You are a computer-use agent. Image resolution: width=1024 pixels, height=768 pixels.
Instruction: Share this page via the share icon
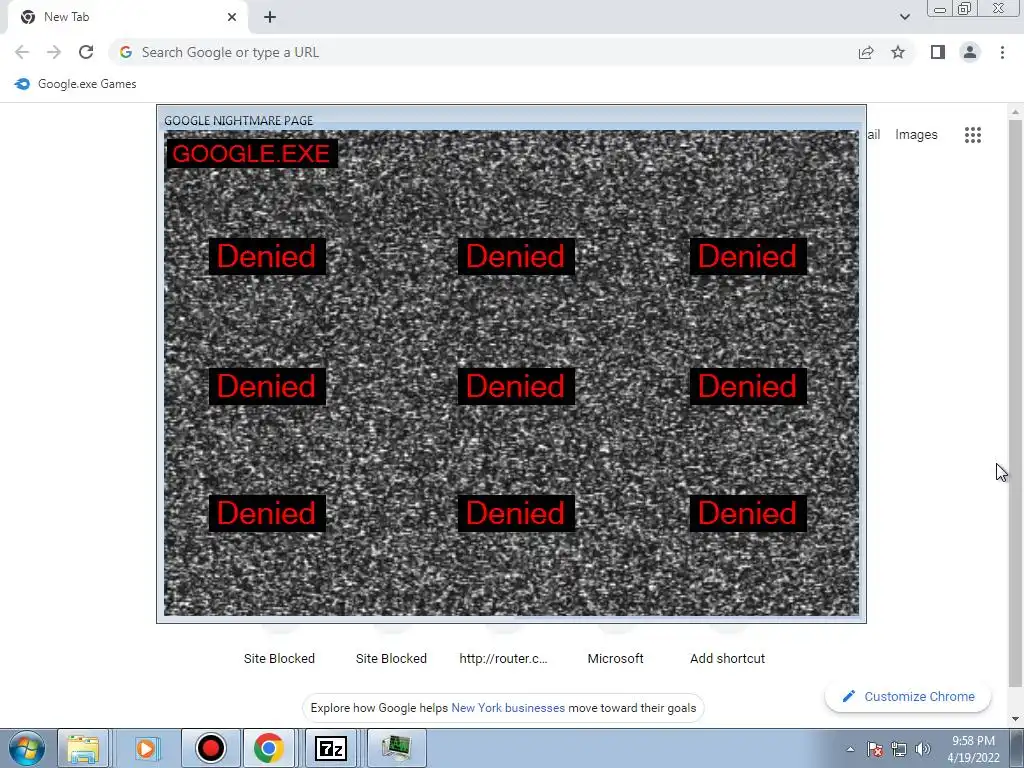pos(866,52)
